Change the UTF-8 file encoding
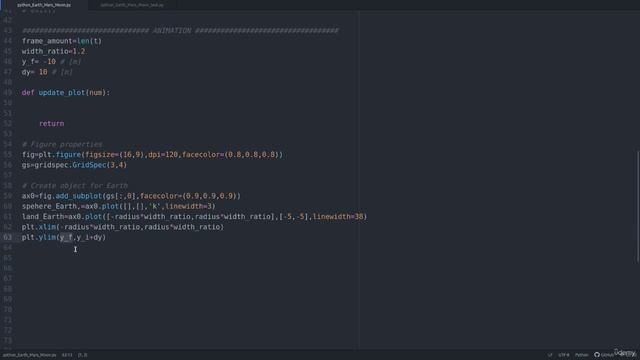640x360 pixels. [564, 355]
